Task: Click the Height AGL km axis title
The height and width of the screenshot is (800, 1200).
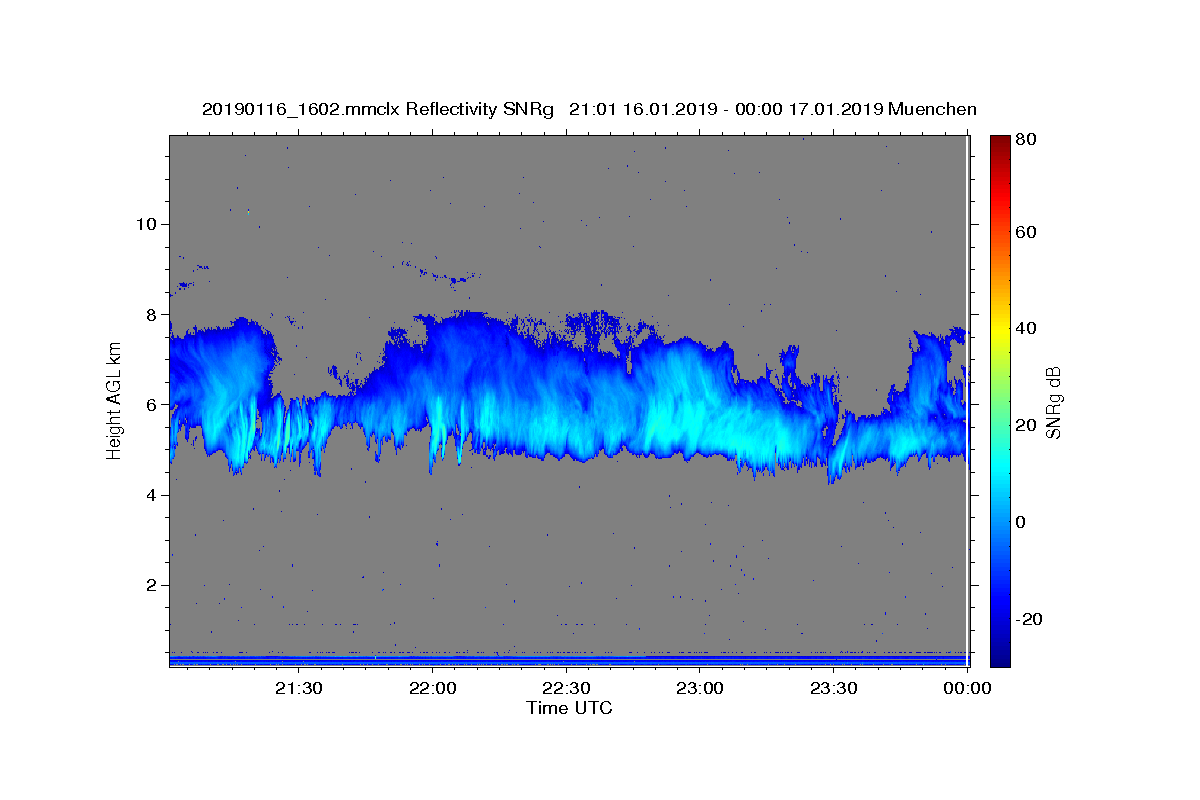Action: point(114,401)
